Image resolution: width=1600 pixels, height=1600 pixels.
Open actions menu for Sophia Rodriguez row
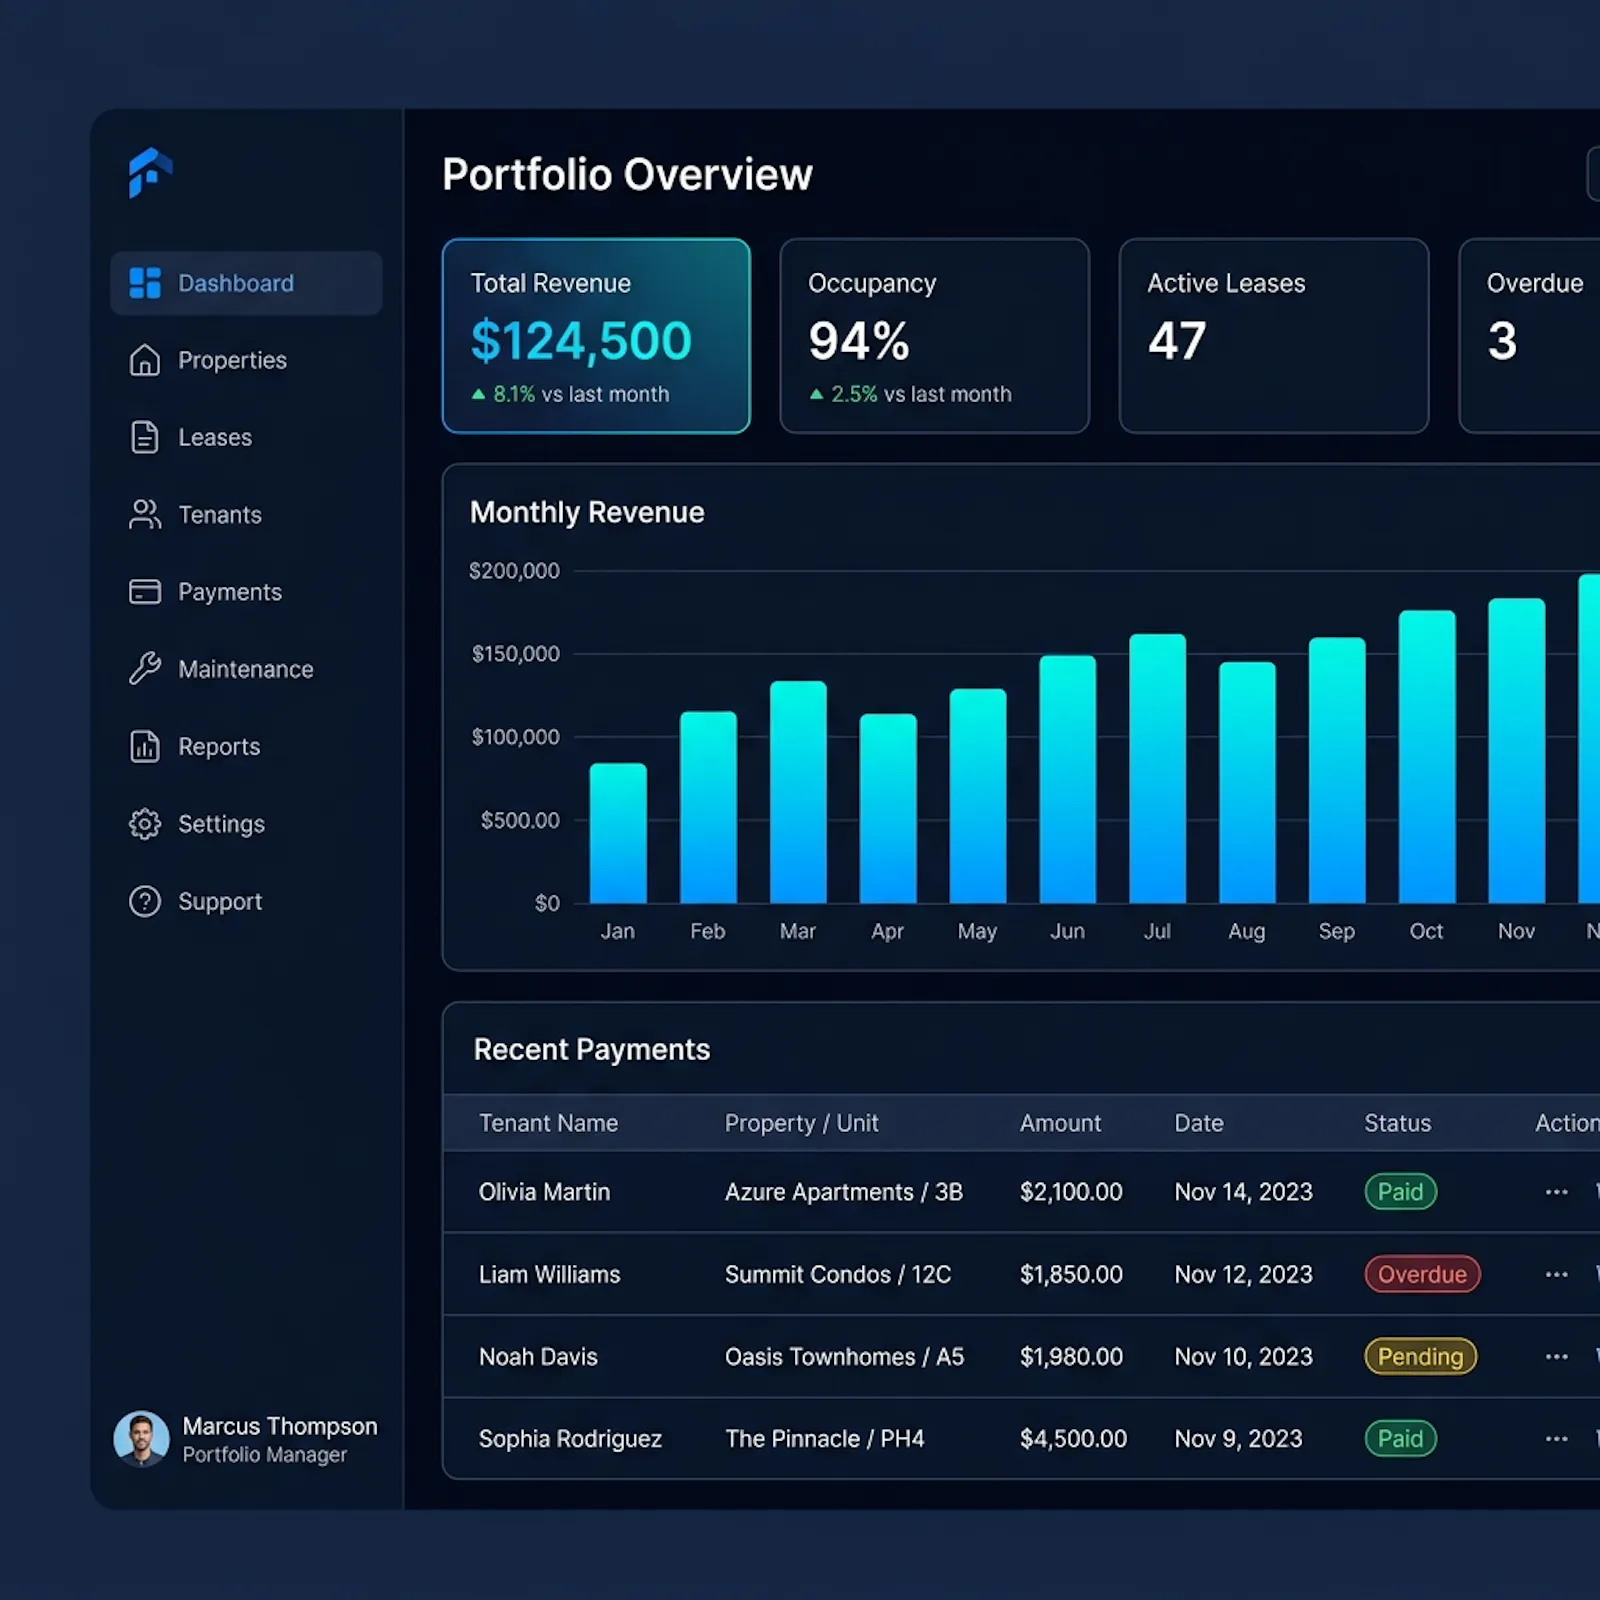pyautogui.click(x=1556, y=1439)
